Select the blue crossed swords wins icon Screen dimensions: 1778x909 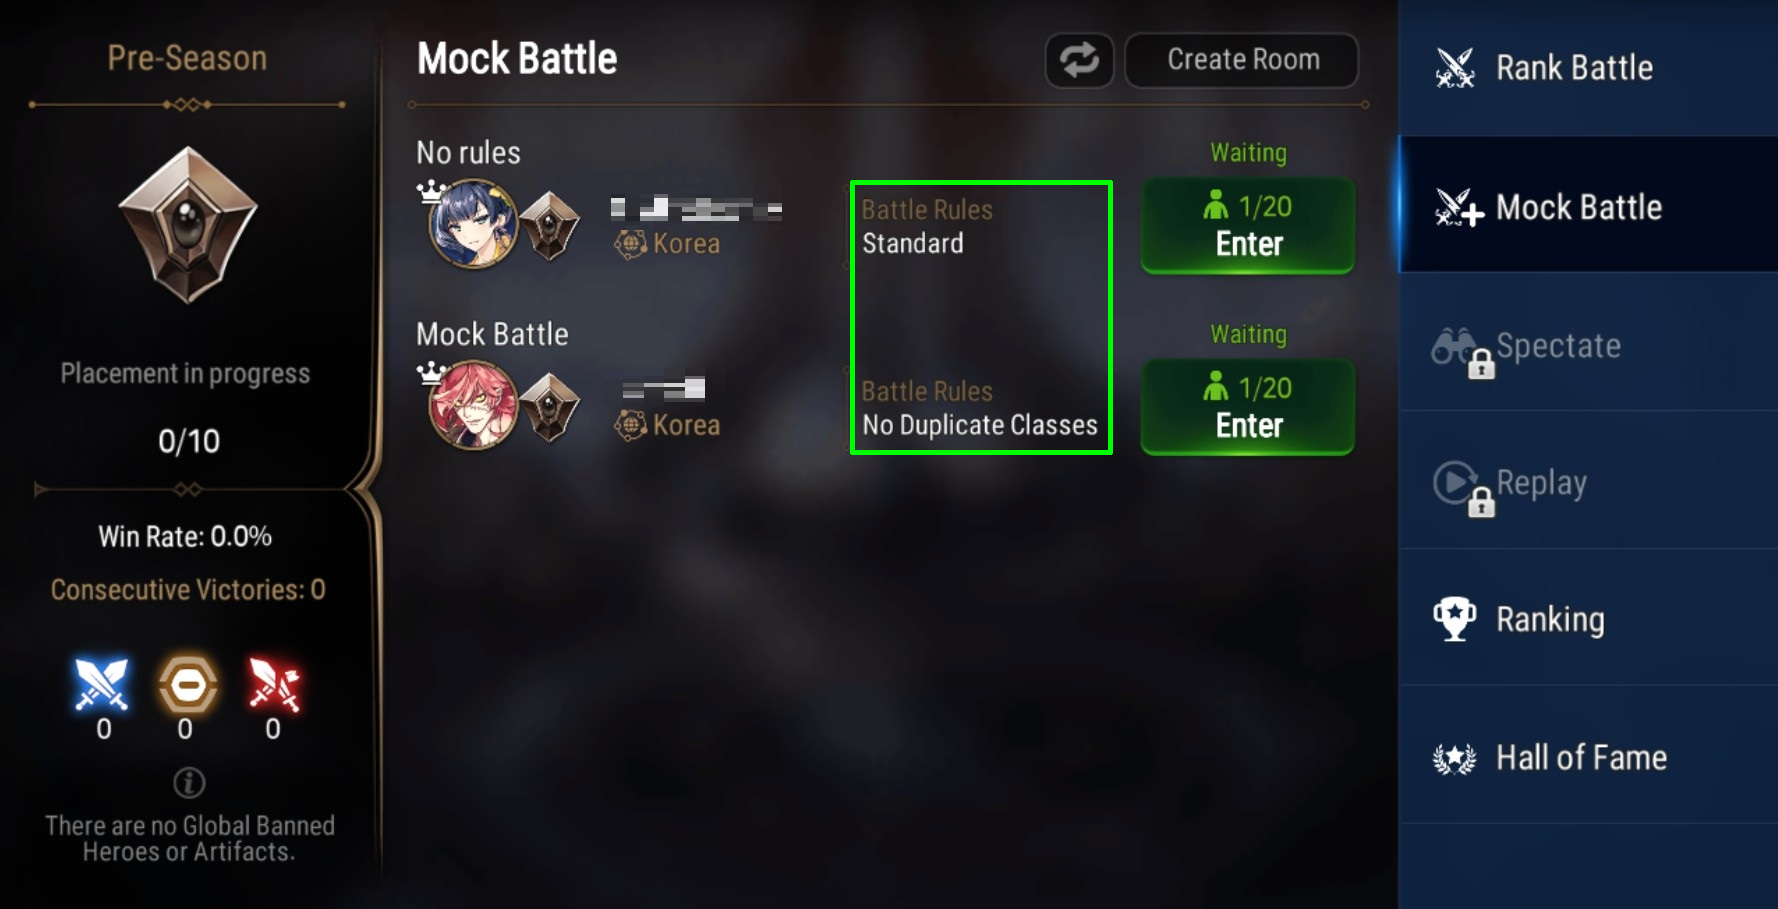[x=102, y=685]
